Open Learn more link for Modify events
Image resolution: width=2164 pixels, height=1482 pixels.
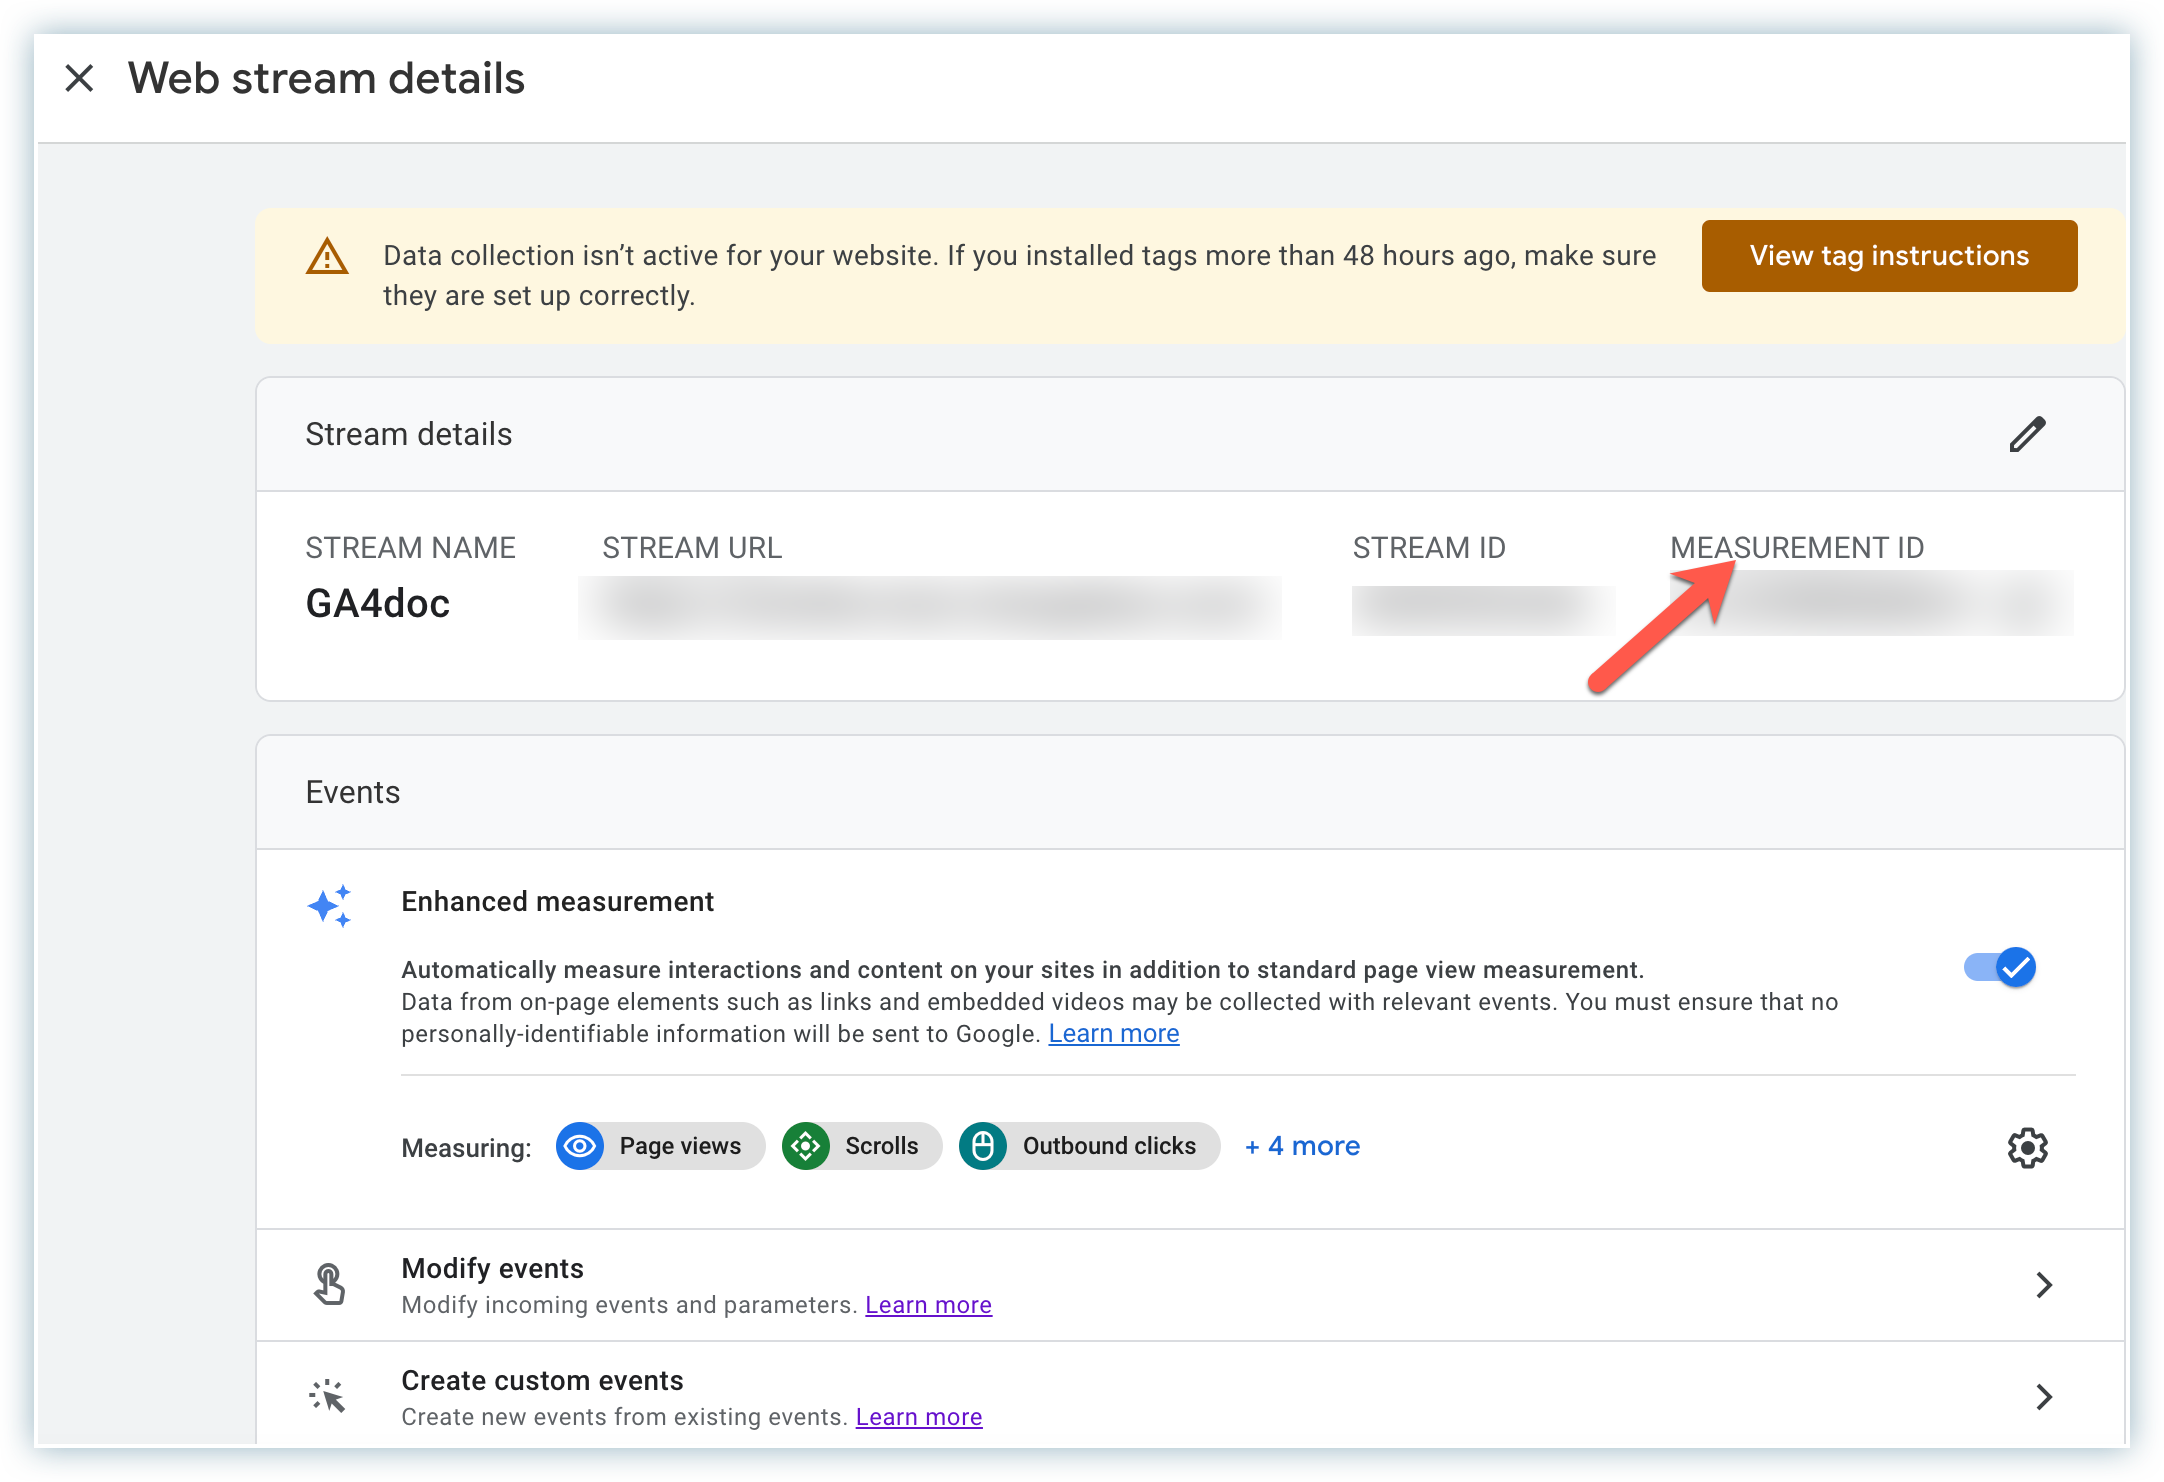(928, 1305)
